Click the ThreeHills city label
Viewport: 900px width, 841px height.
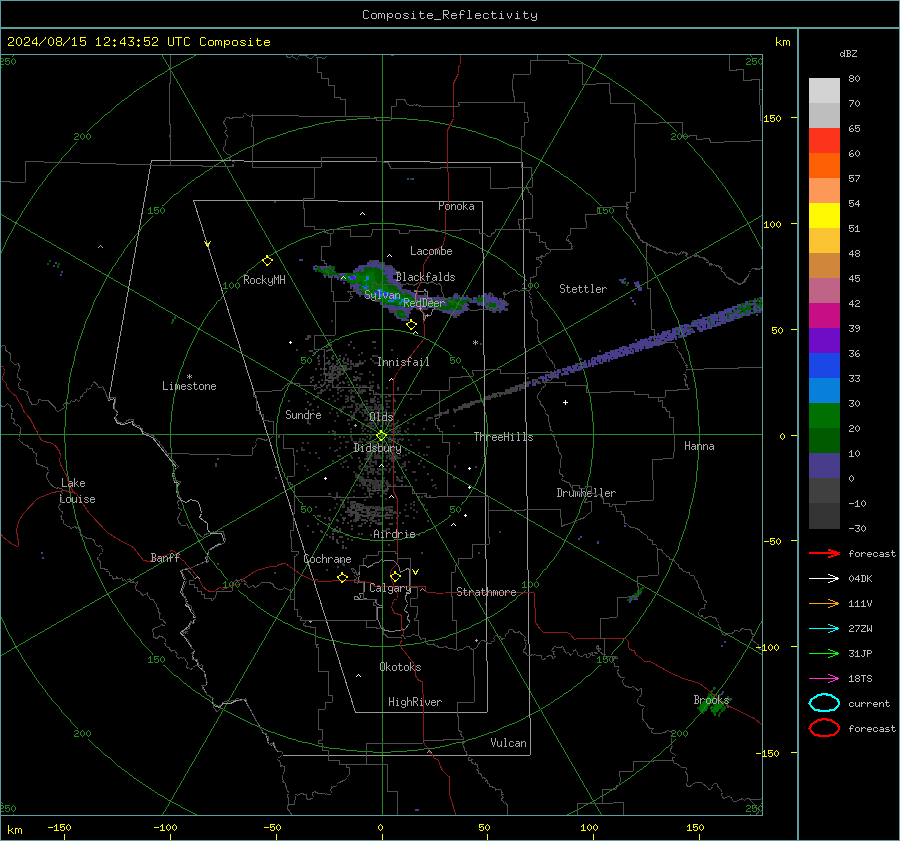[503, 437]
